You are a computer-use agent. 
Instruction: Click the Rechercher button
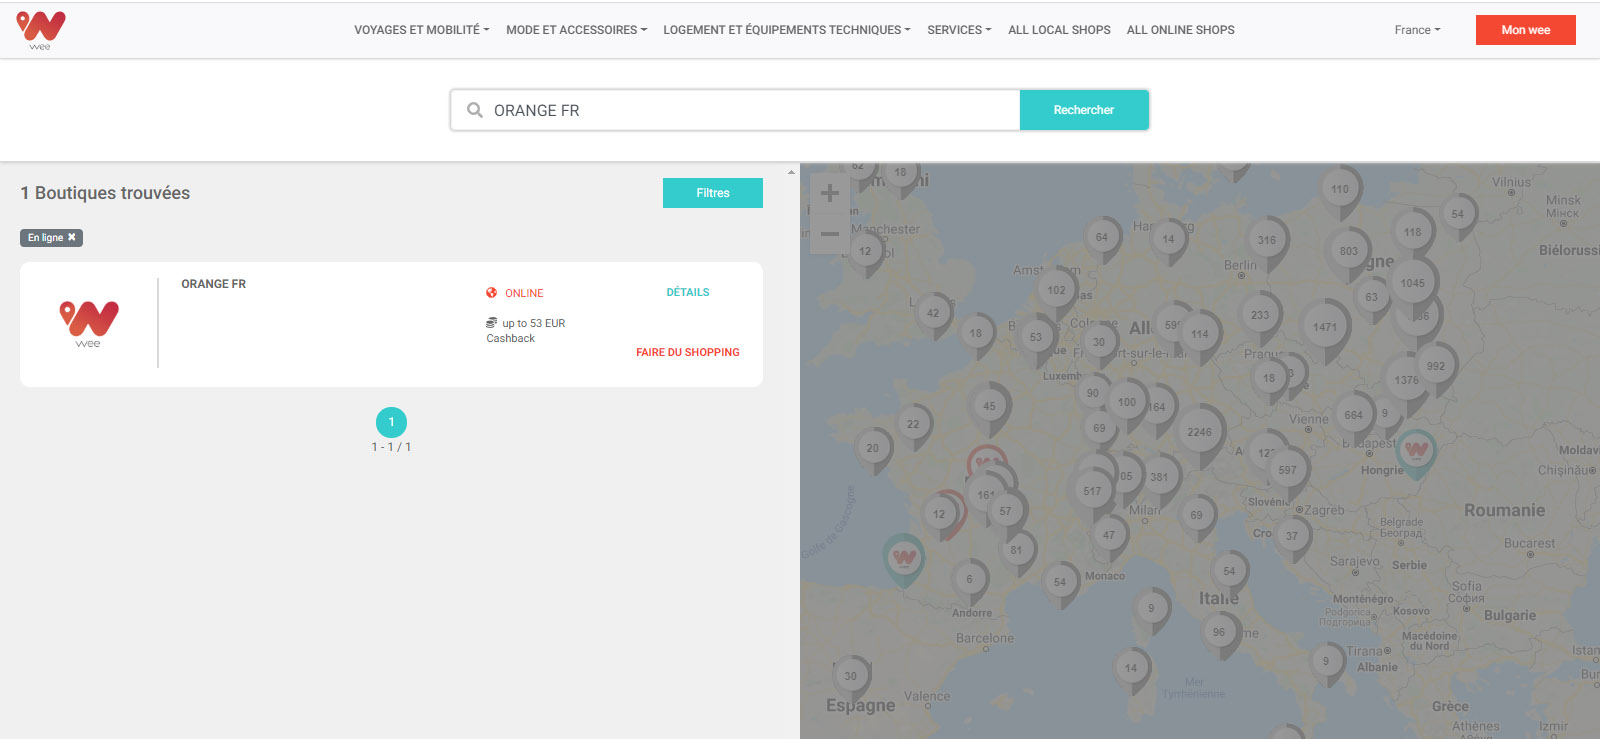pos(1083,110)
